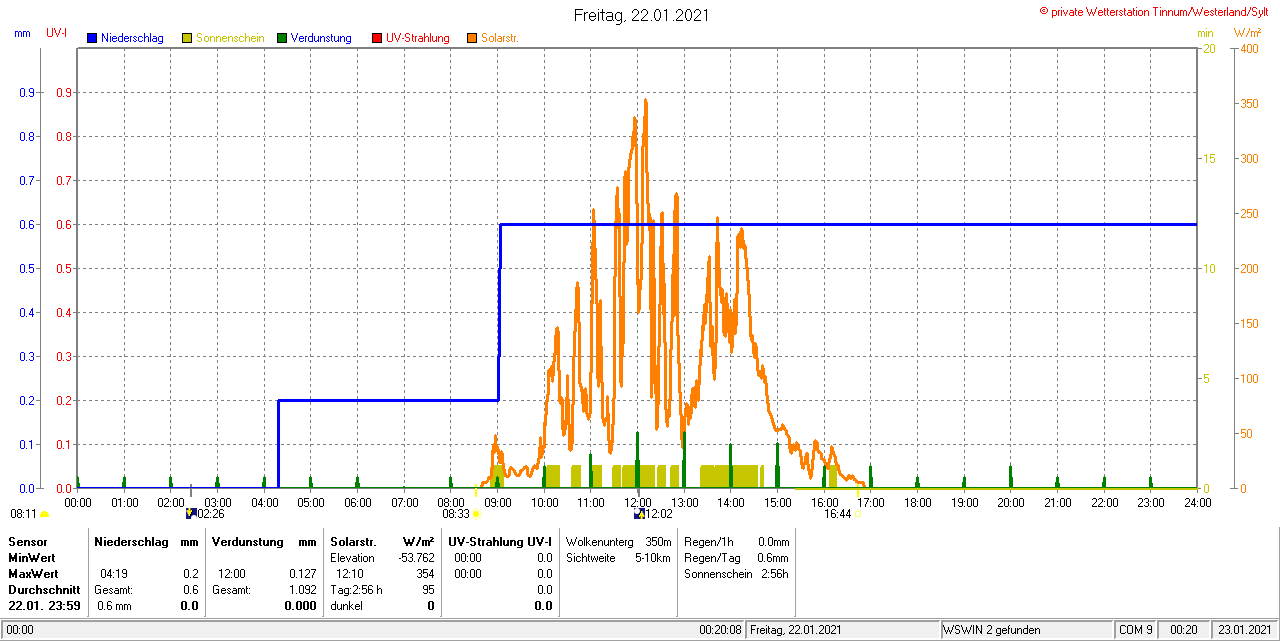Select the Sonnenschein legend label
The height and width of the screenshot is (641, 1280).
click(x=230, y=38)
